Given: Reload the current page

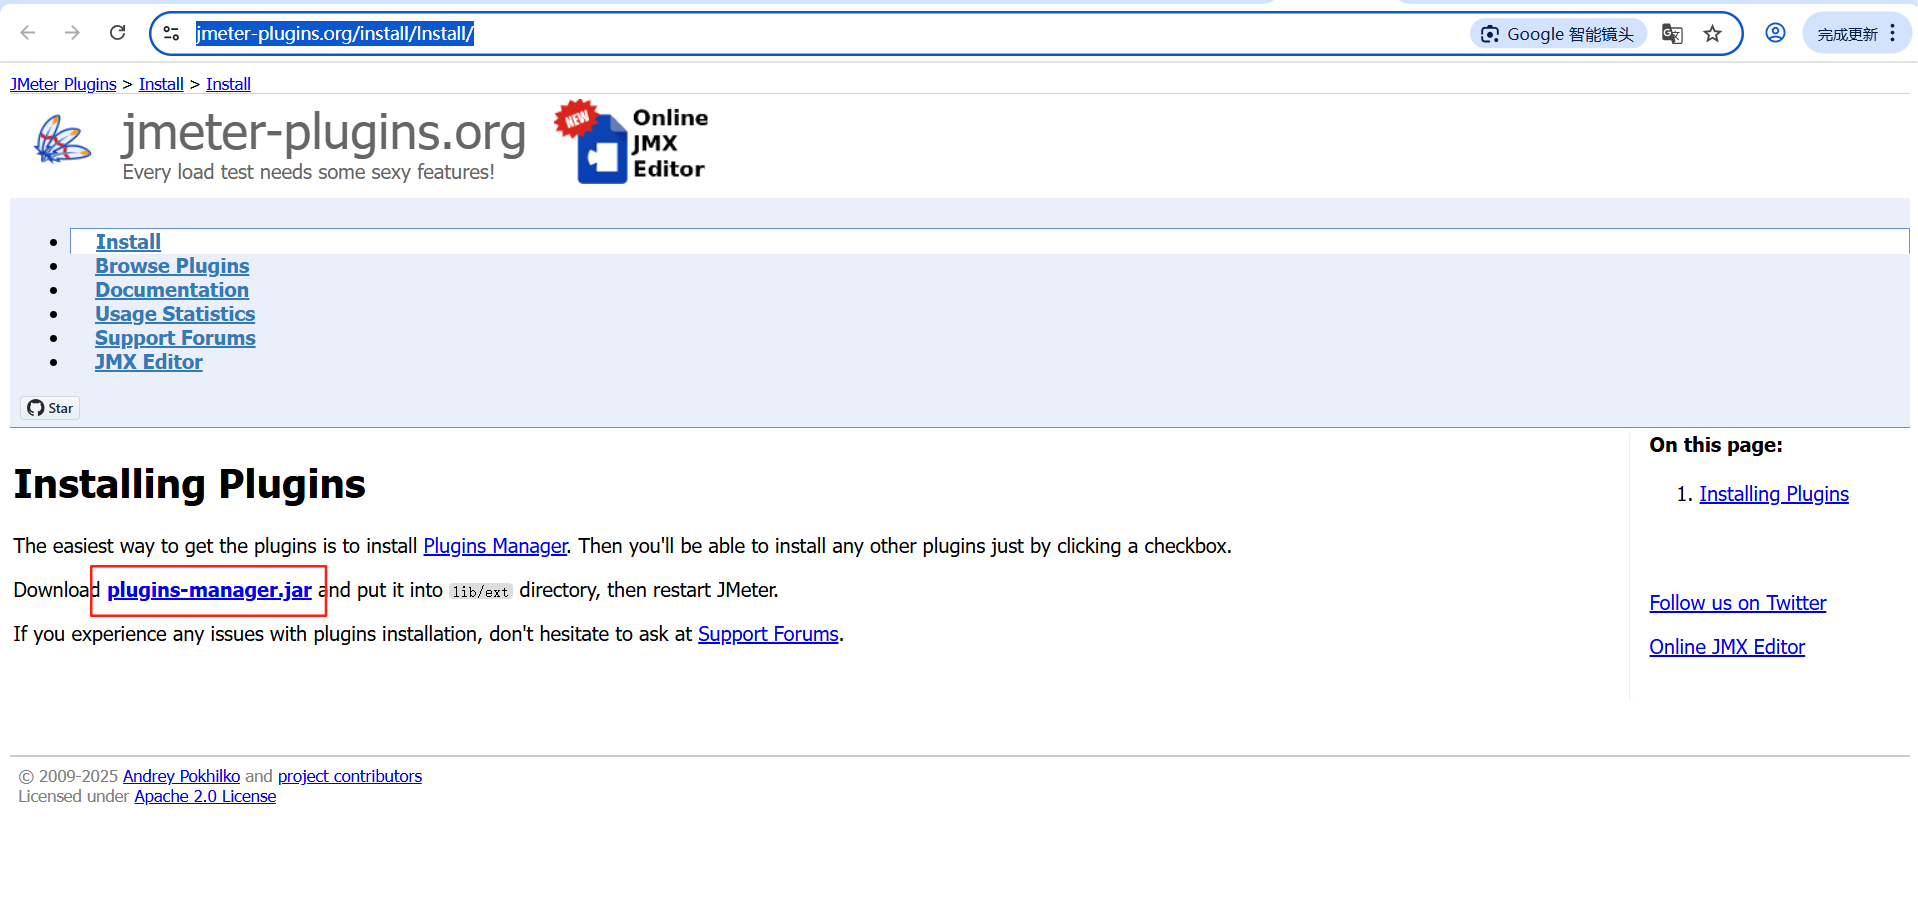Looking at the screenshot, I should click(x=117, y=33).
